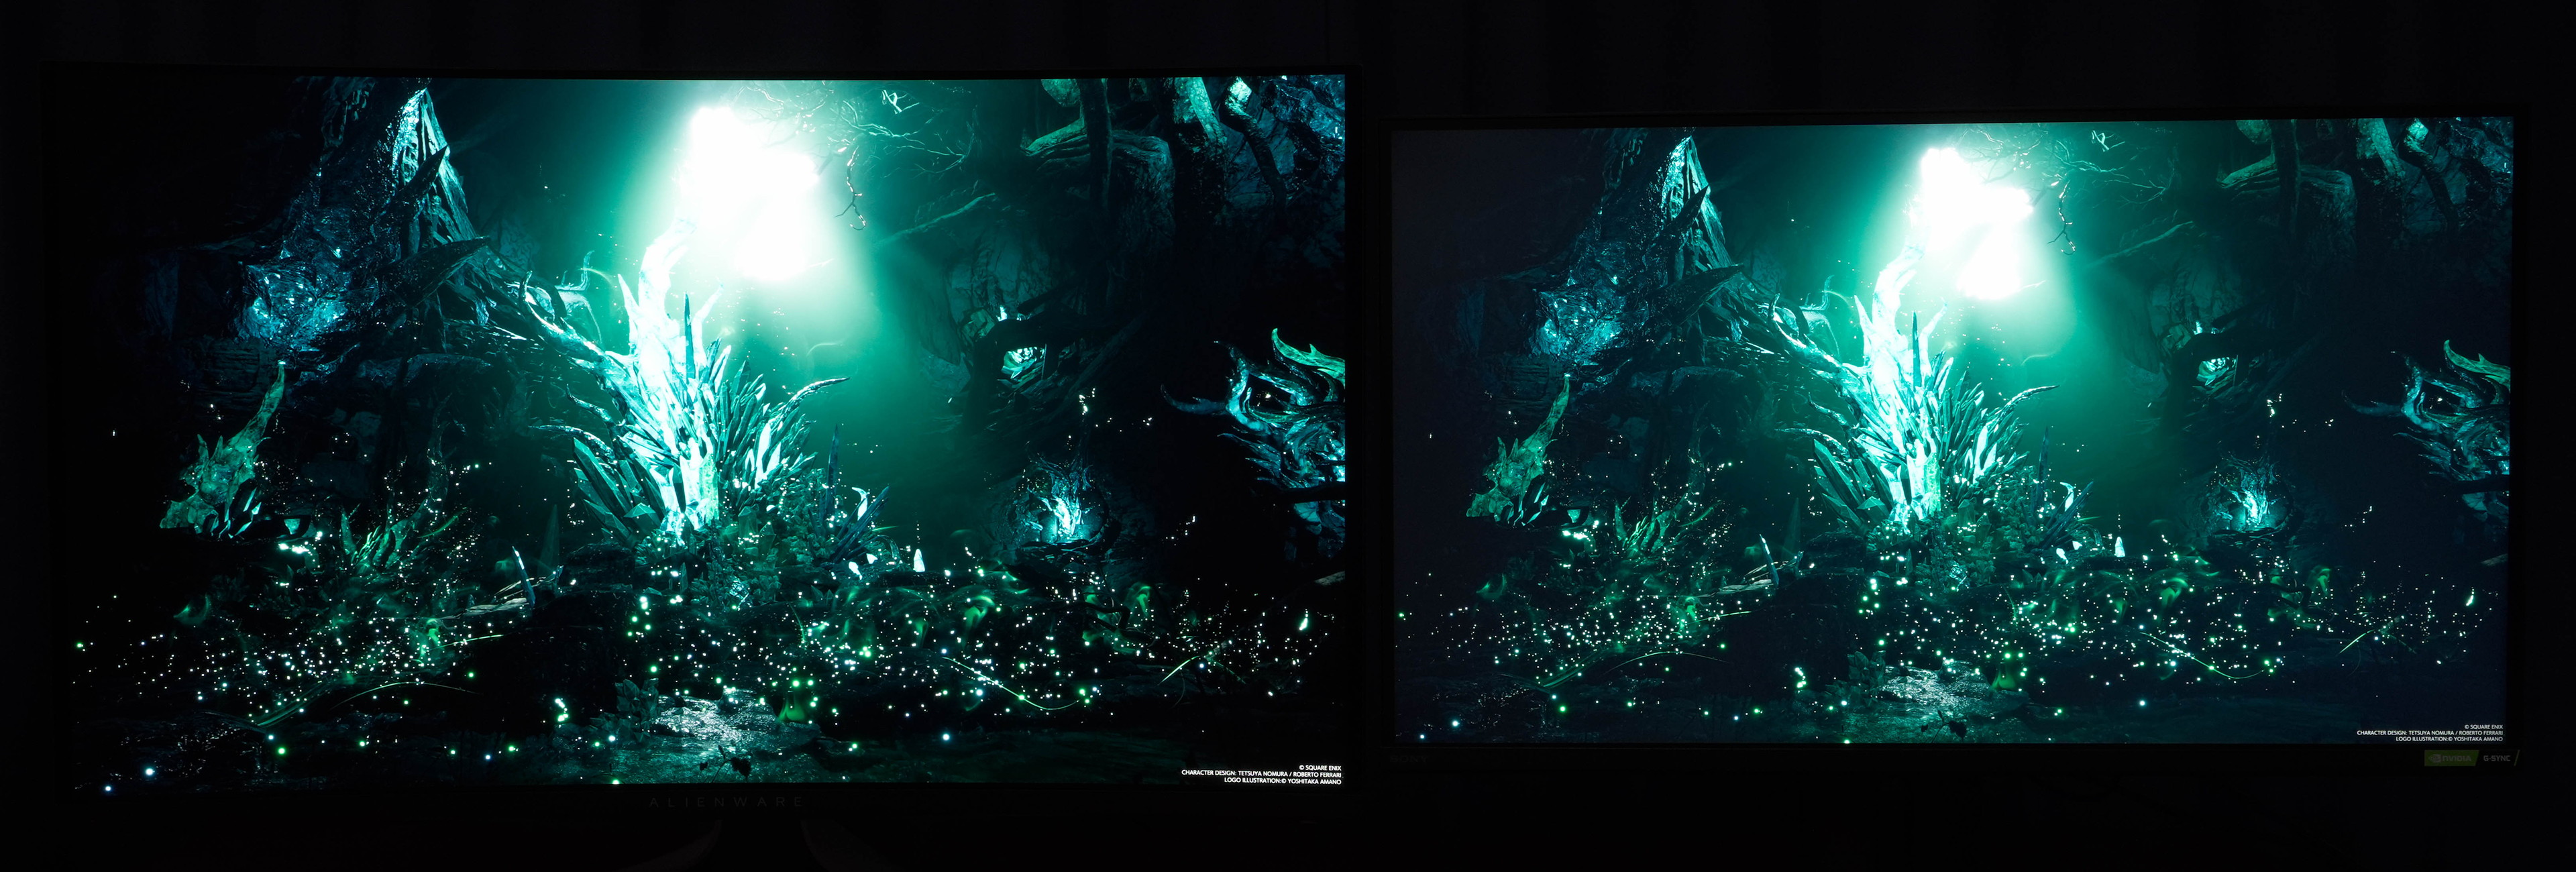This screenshot has height=872, width=2576.
Task: Click "LOGO ILLUSTRATION" credit line on the G-SYNC monitor
Action: (x=2450, y=739)
